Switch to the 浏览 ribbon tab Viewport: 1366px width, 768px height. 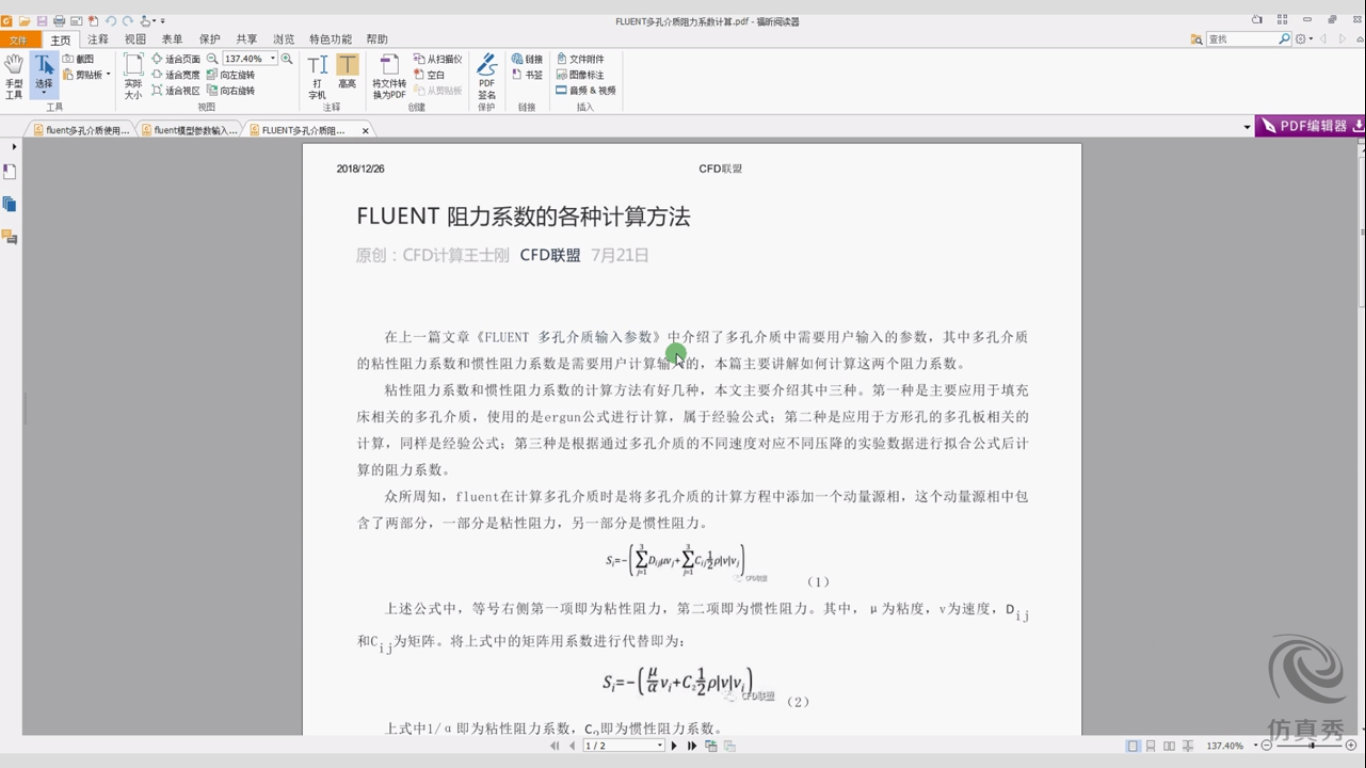click(x=284, y=39)
